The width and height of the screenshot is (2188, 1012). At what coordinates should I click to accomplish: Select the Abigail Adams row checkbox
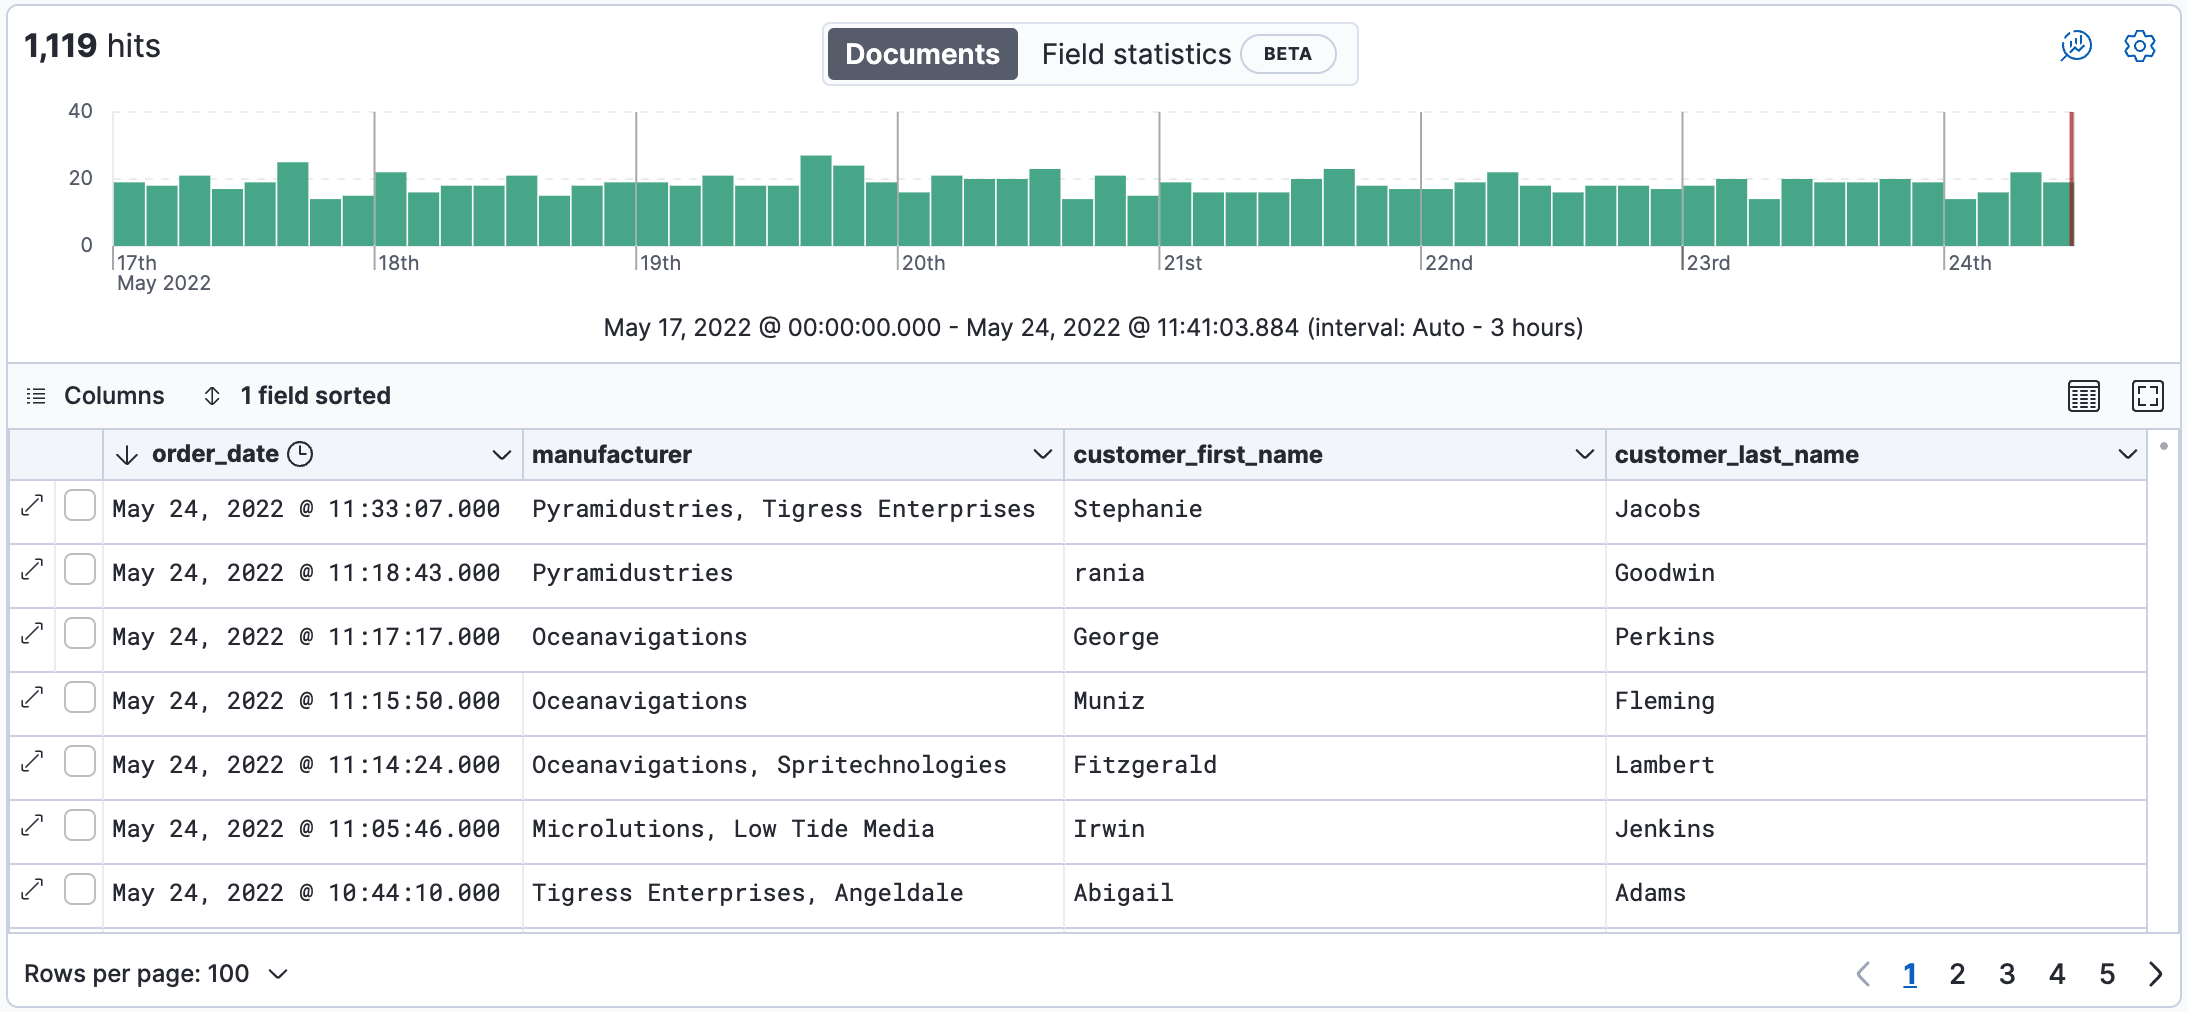coord(79,889)
